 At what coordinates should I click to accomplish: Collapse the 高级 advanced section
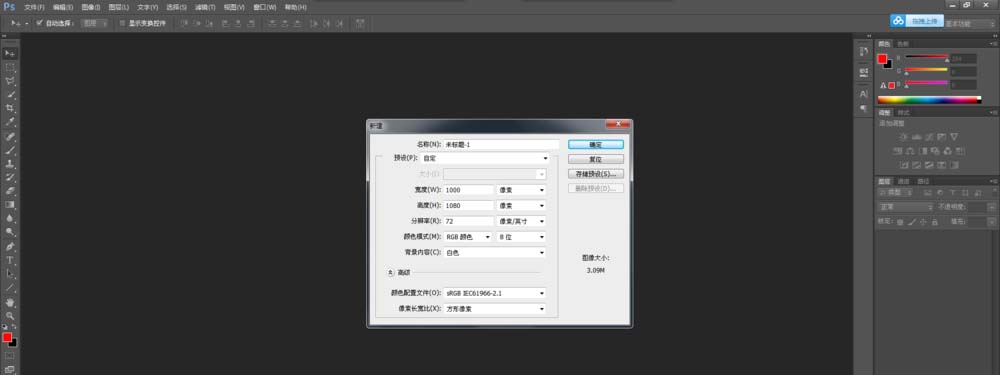(x=391, y=272)
